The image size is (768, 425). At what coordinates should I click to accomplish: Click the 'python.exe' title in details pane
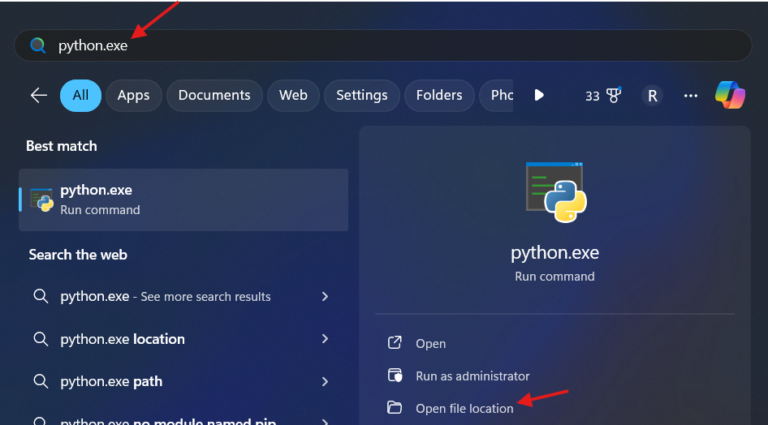555,253
